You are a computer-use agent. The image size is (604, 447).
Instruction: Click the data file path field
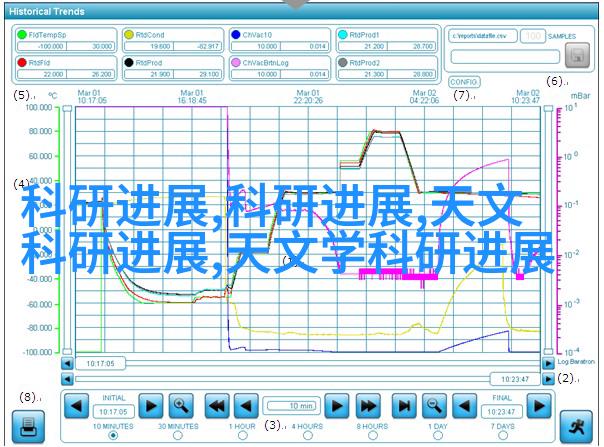click(483, 36)
